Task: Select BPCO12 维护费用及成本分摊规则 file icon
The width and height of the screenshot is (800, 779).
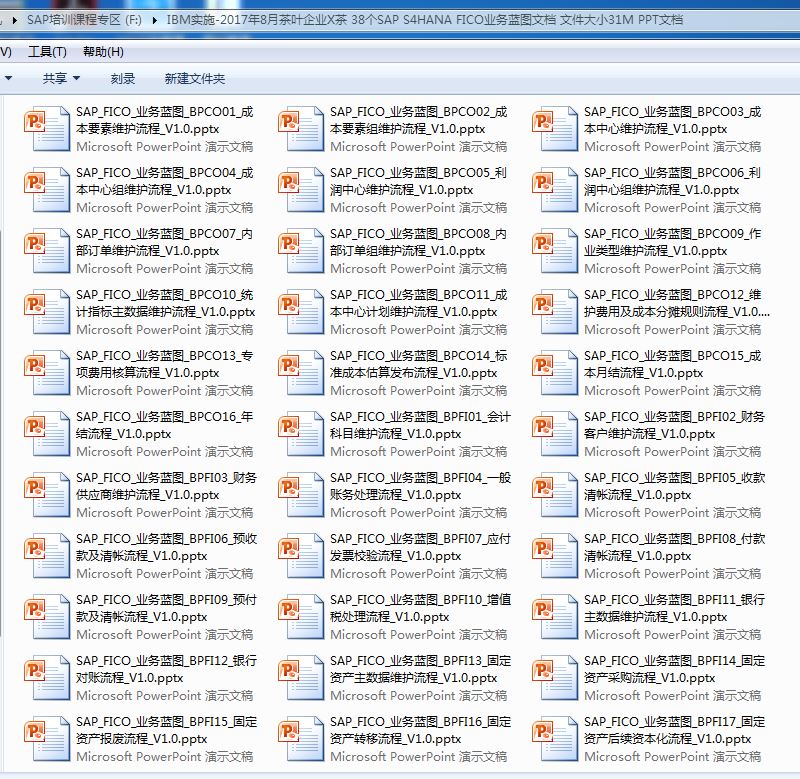Action: [x=555, y=312]
